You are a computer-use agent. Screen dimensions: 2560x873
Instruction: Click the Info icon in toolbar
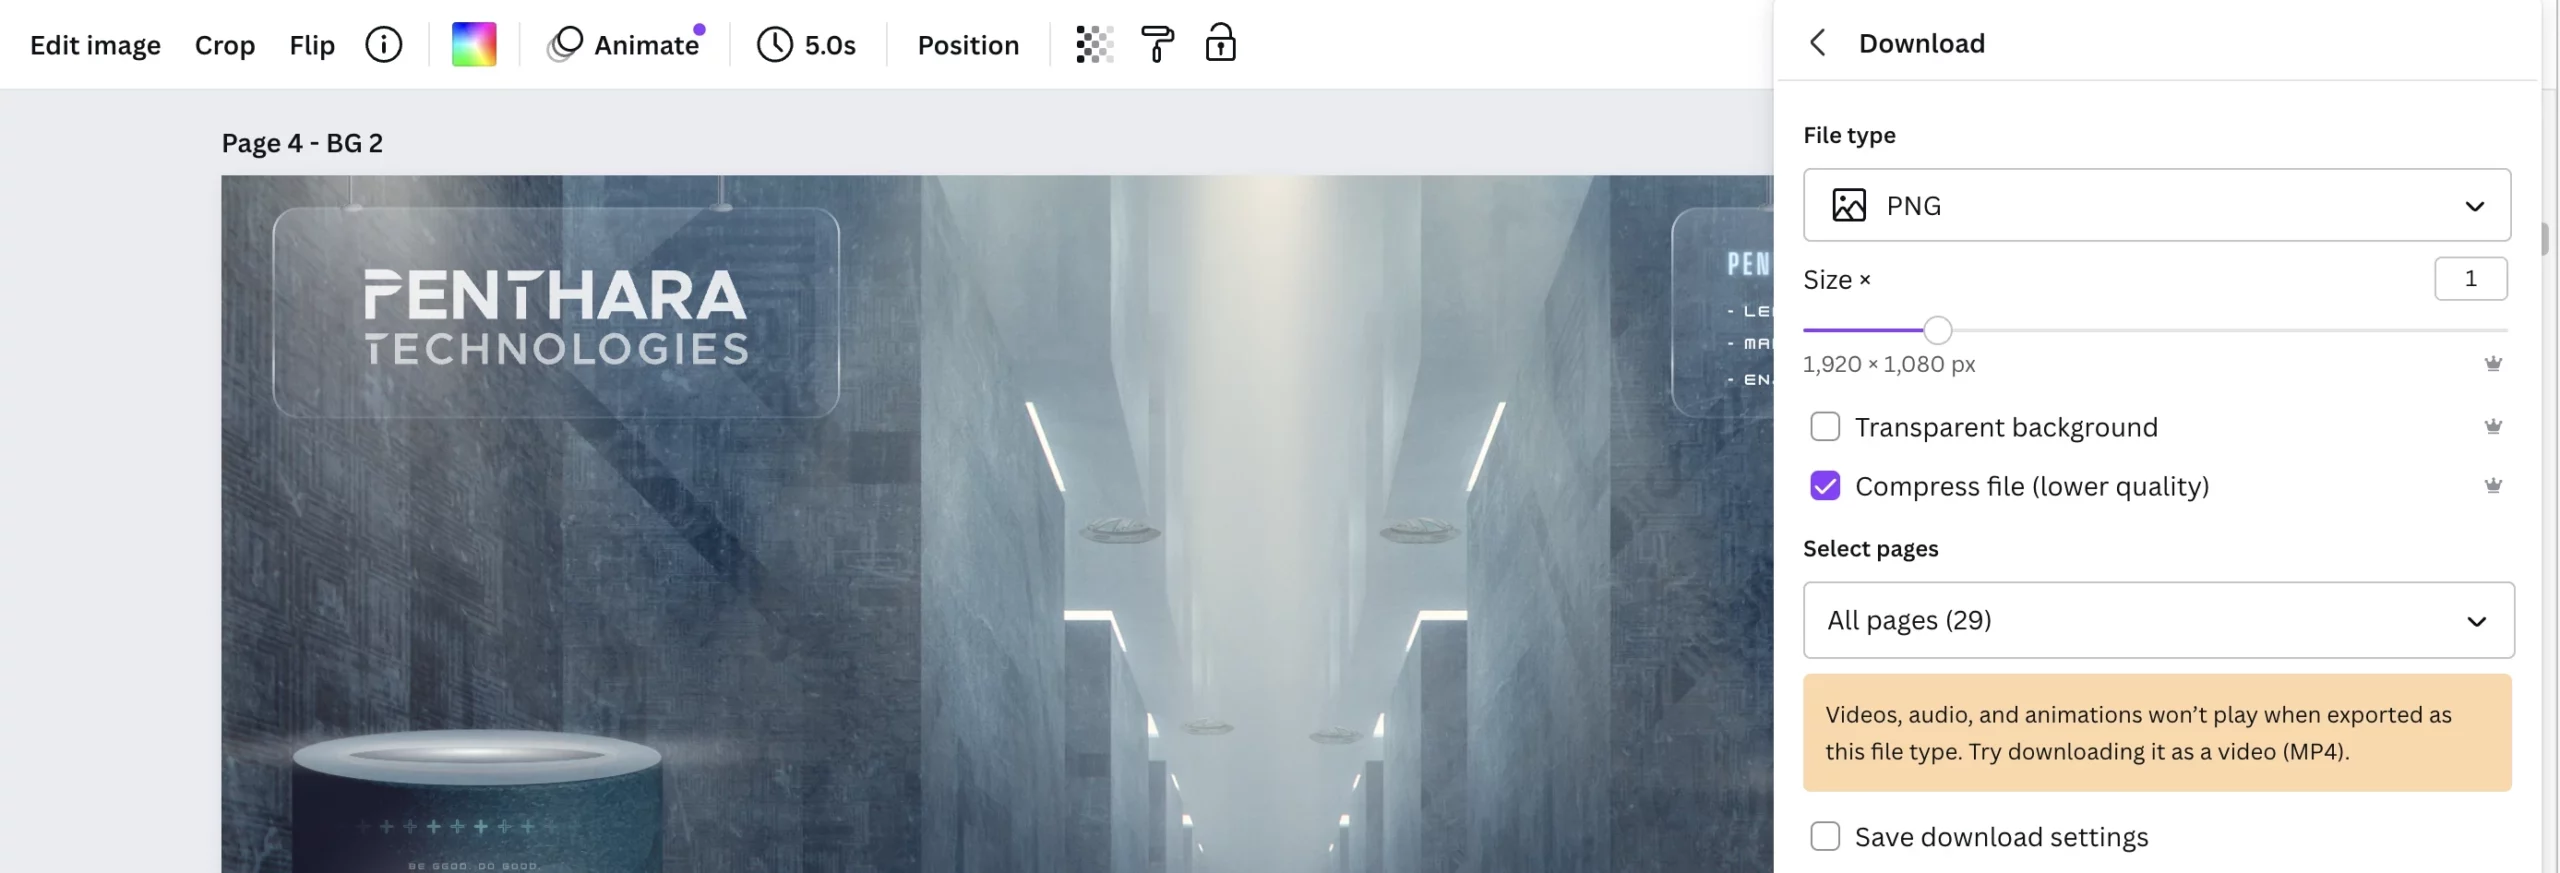pyautogui.click(x=383, y=45)
